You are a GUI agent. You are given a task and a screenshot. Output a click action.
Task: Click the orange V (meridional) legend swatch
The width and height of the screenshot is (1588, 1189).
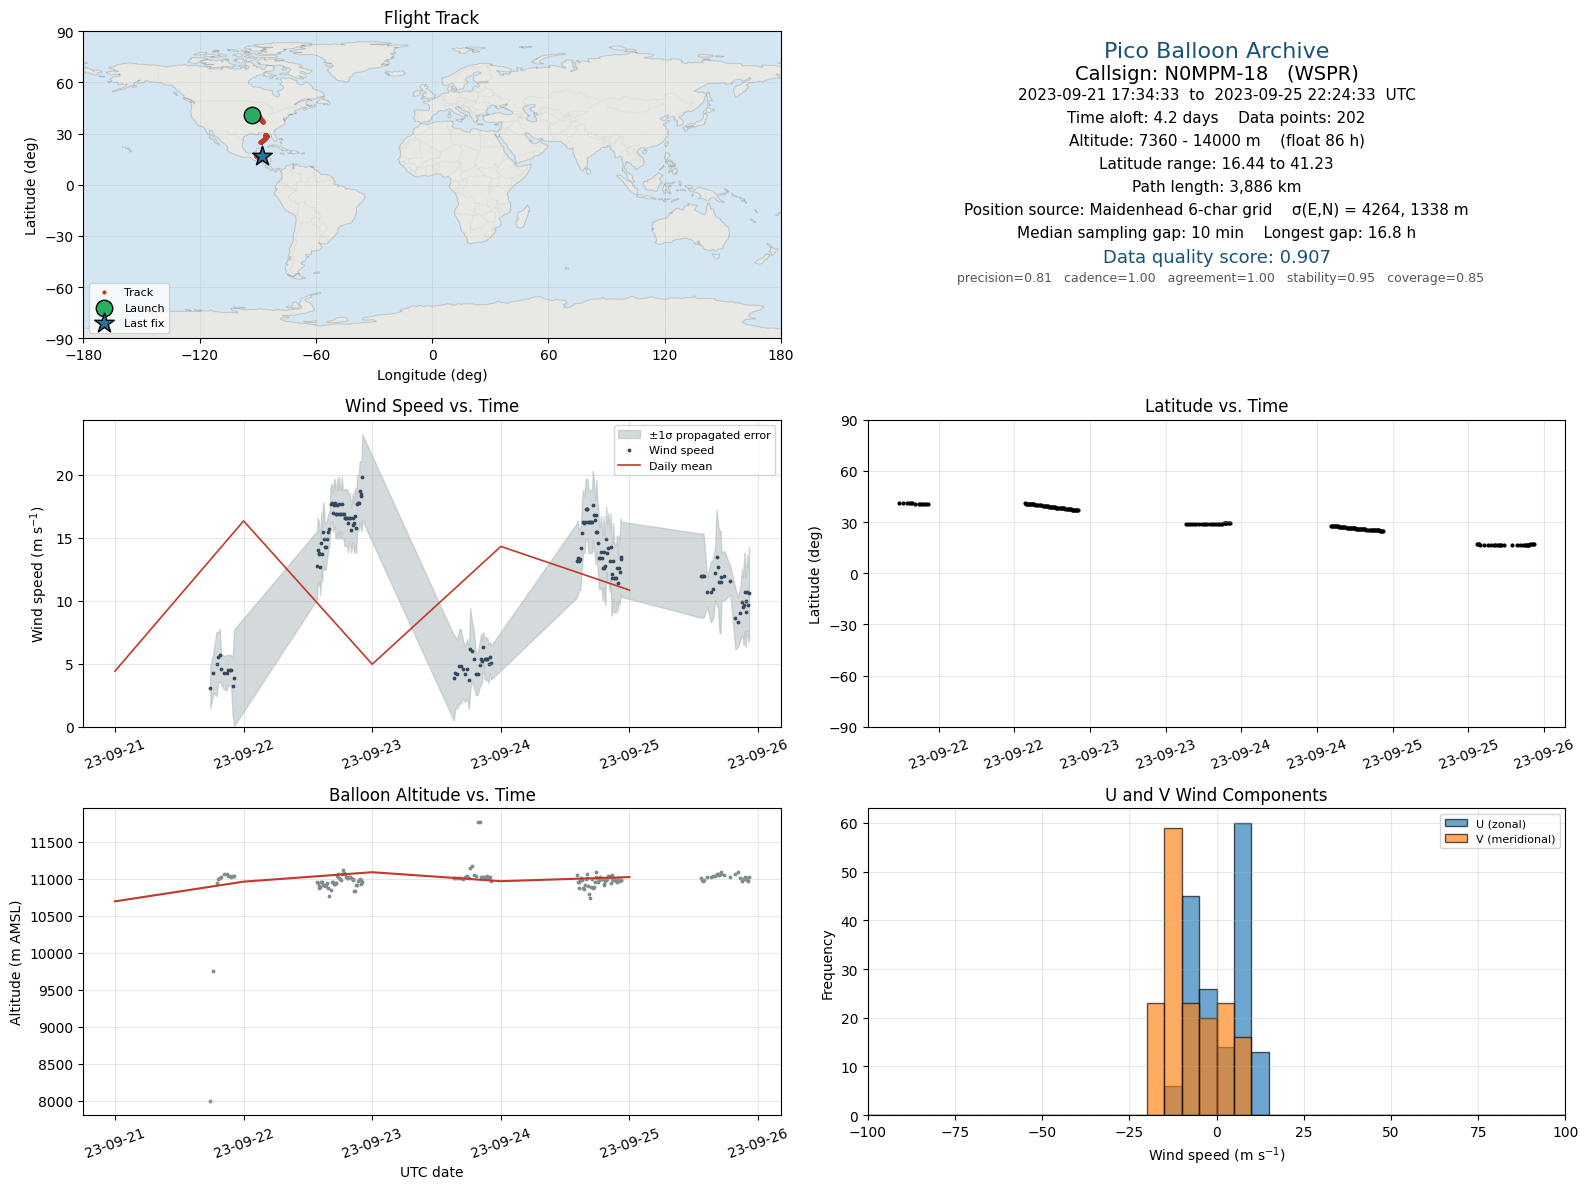1456,839
